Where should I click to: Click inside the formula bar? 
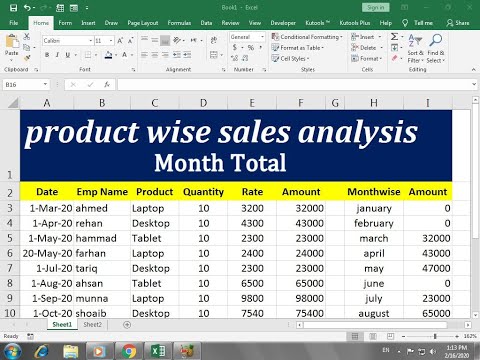[293, 85]
